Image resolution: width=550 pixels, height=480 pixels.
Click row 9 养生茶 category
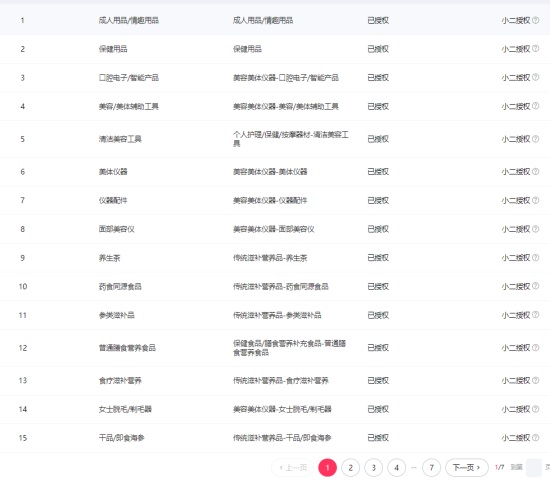[109, 258]
